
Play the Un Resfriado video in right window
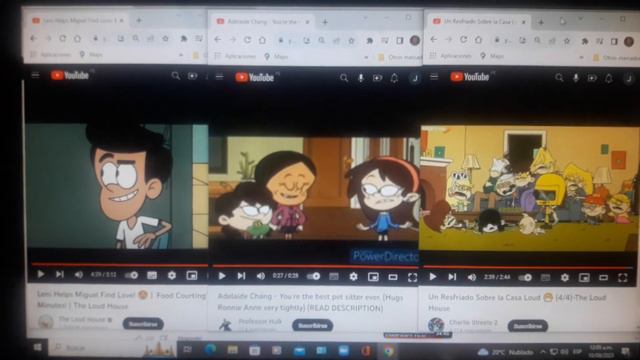(x=433, y=277)
